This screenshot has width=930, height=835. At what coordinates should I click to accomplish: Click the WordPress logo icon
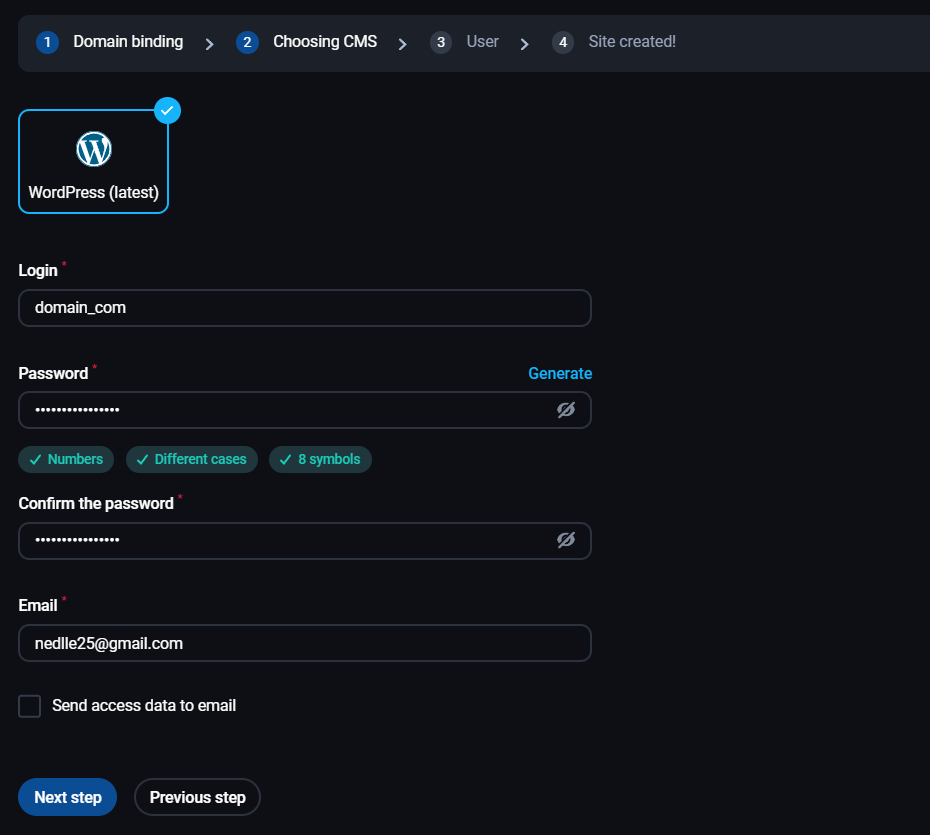point(94,150)
